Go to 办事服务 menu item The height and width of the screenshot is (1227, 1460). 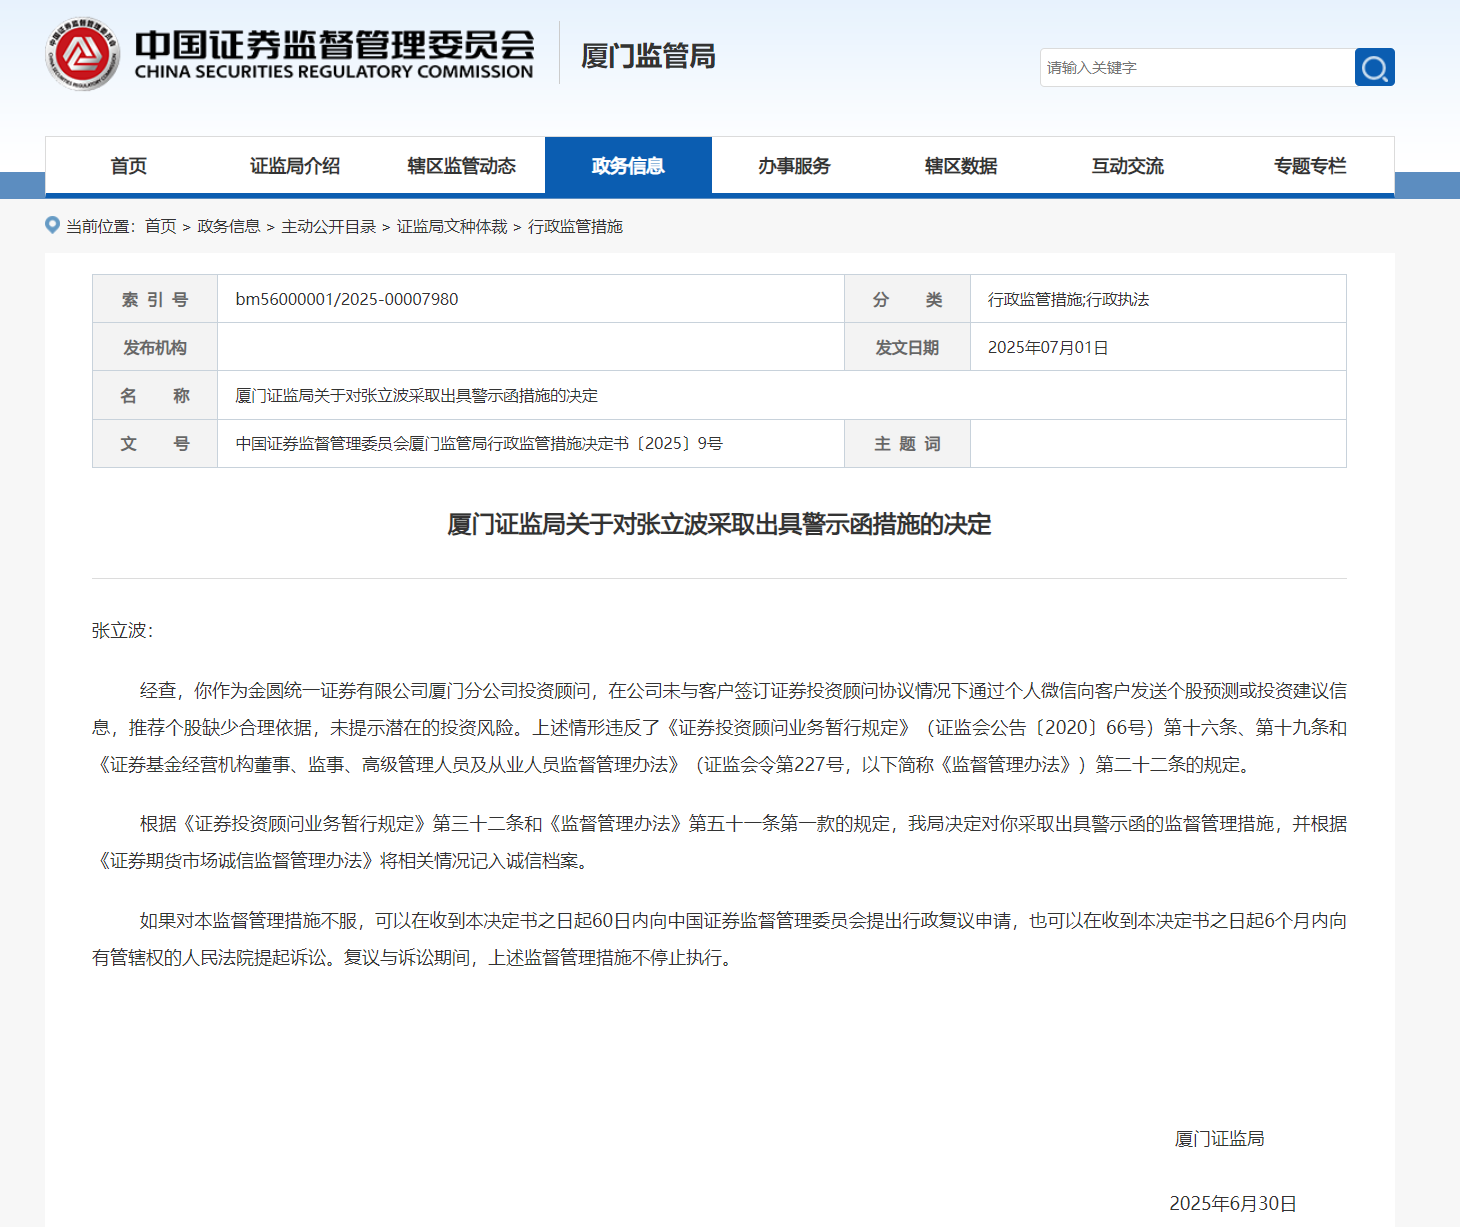[794, 166]
